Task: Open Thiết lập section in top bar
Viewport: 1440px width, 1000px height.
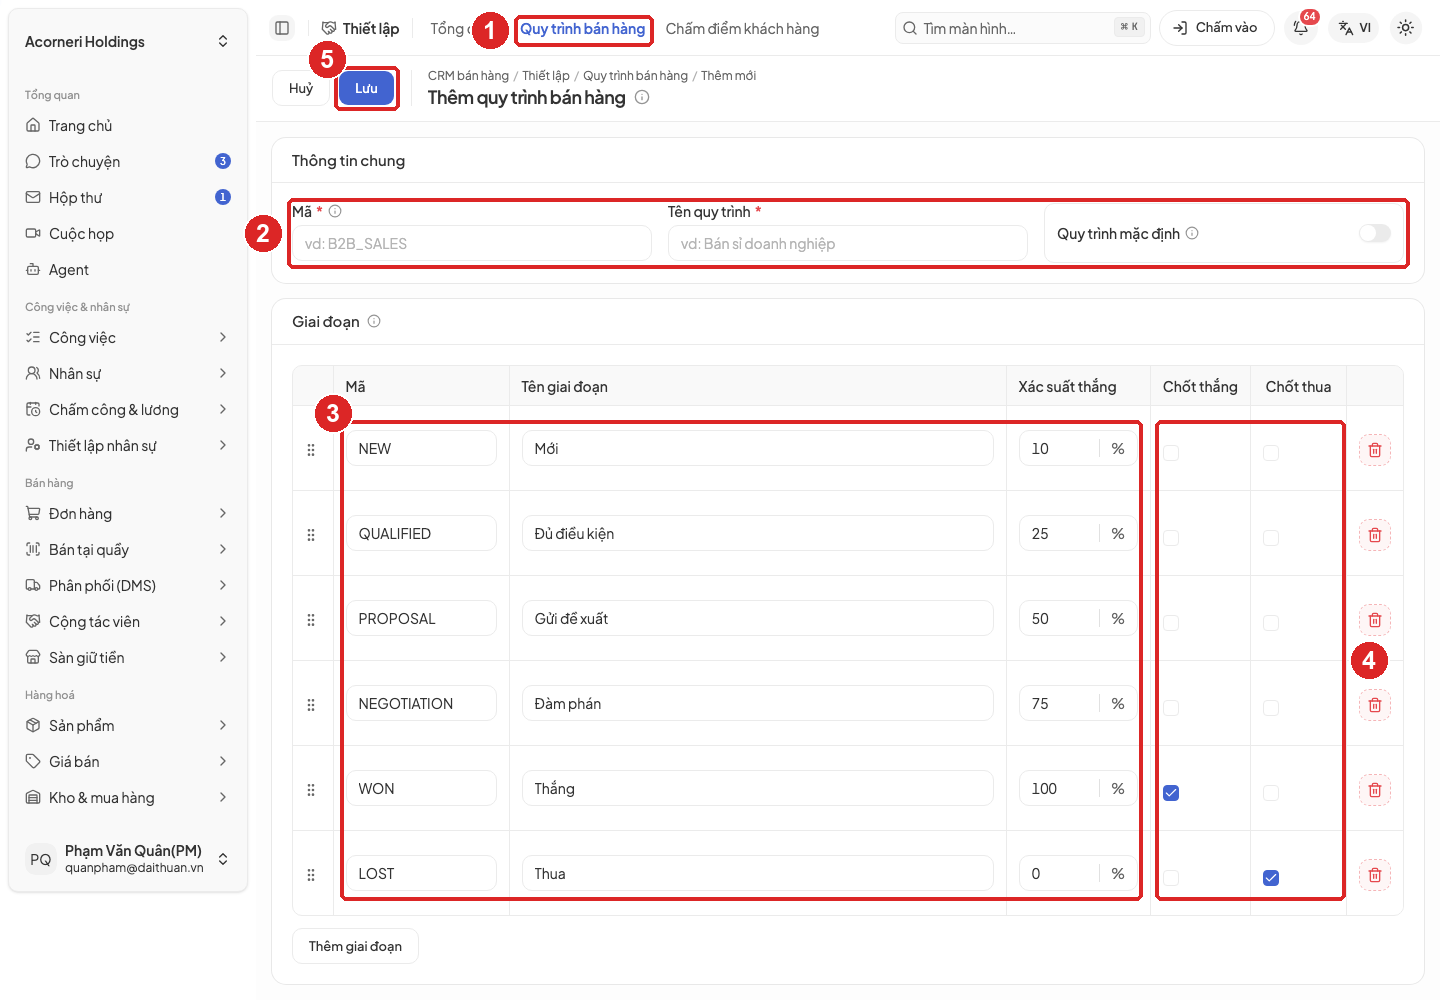Action: click(360, 28)
